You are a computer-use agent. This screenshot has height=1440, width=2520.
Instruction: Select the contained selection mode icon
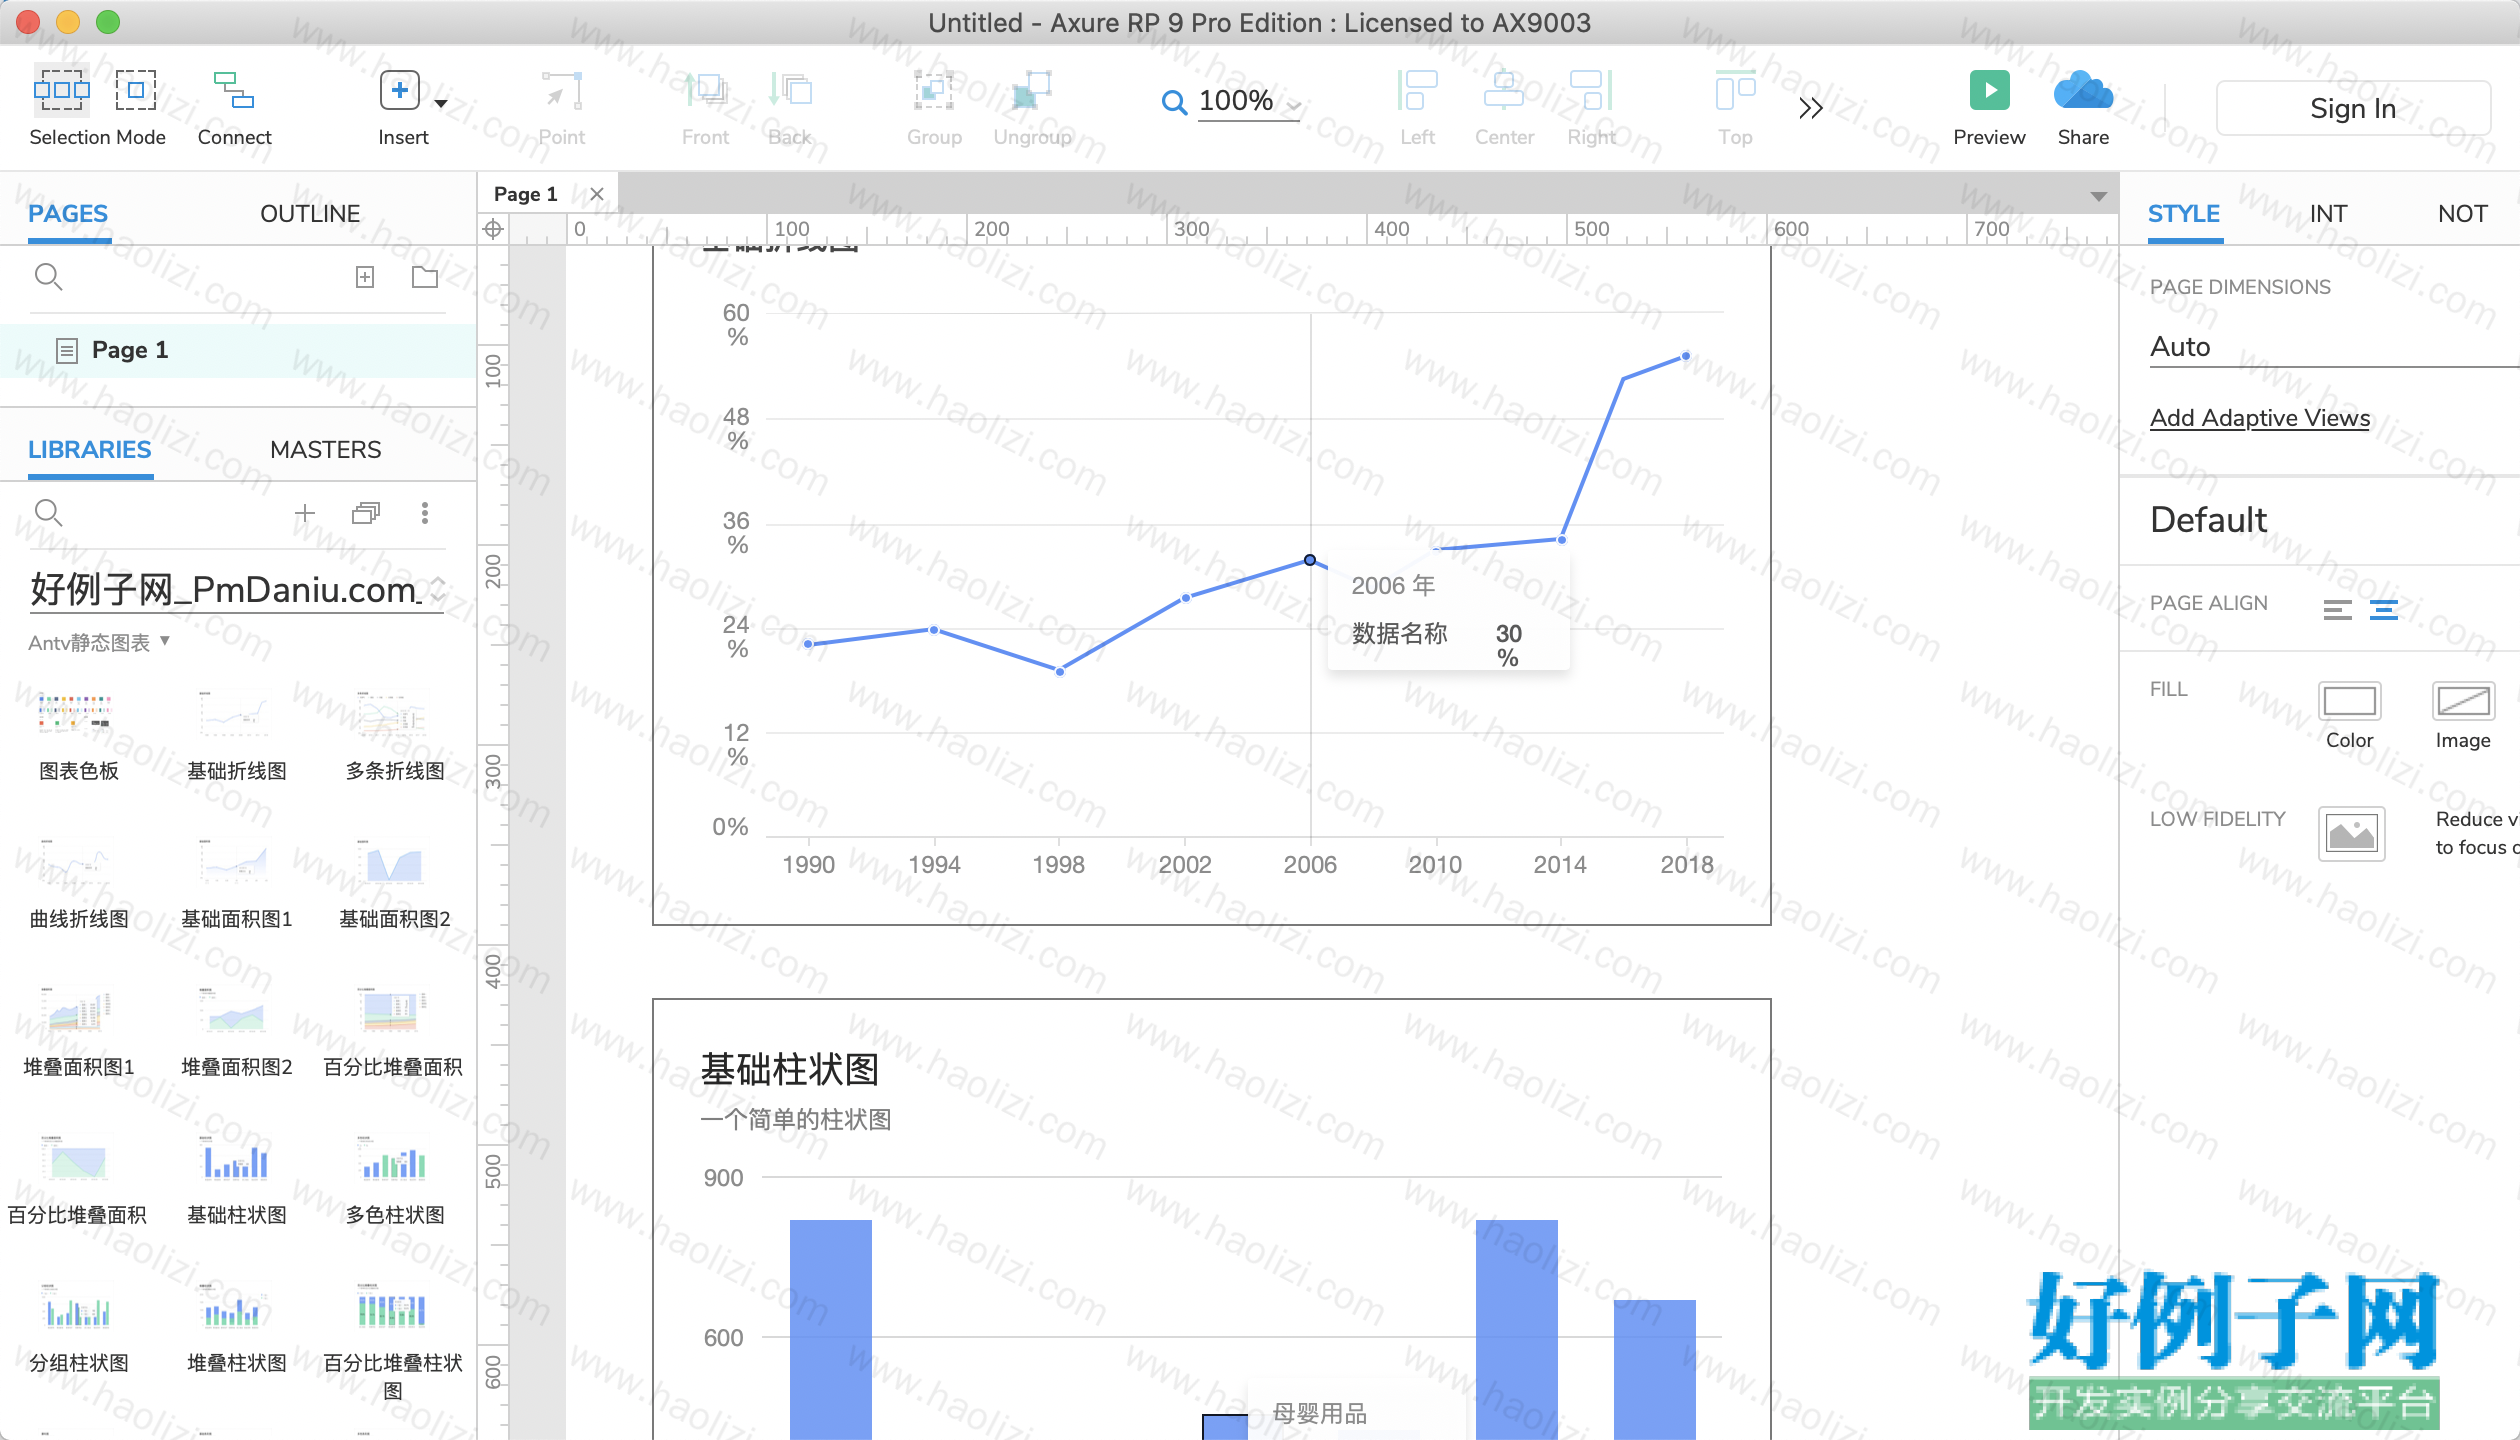click(136, 90)
